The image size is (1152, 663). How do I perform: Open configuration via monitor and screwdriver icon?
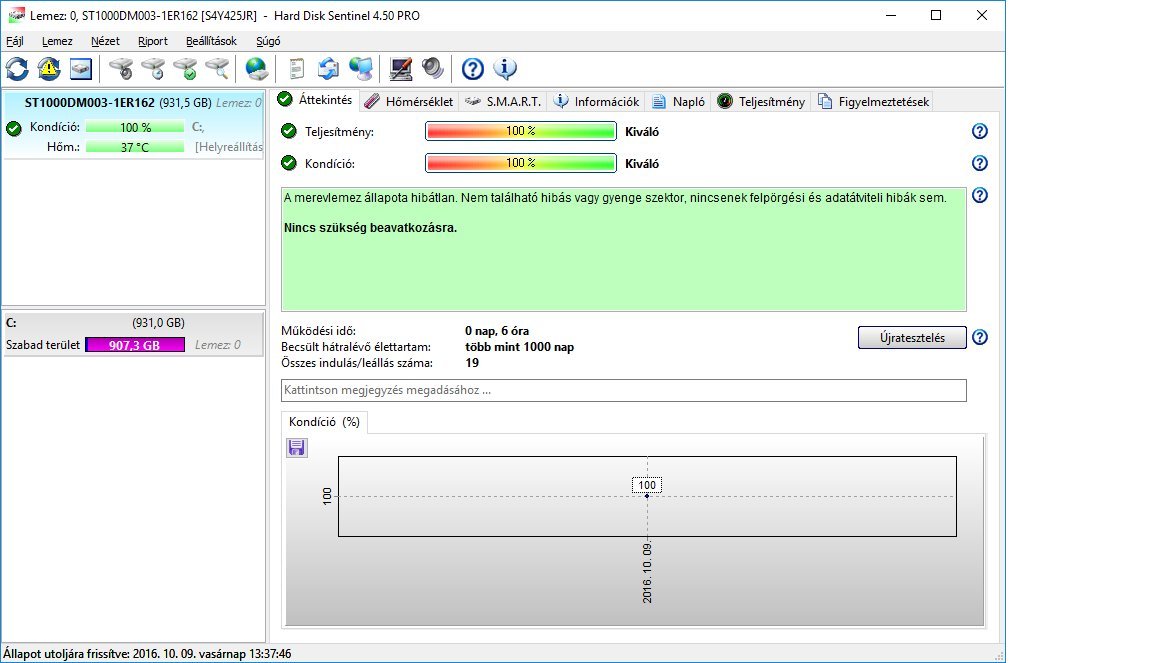pos(400,69)
